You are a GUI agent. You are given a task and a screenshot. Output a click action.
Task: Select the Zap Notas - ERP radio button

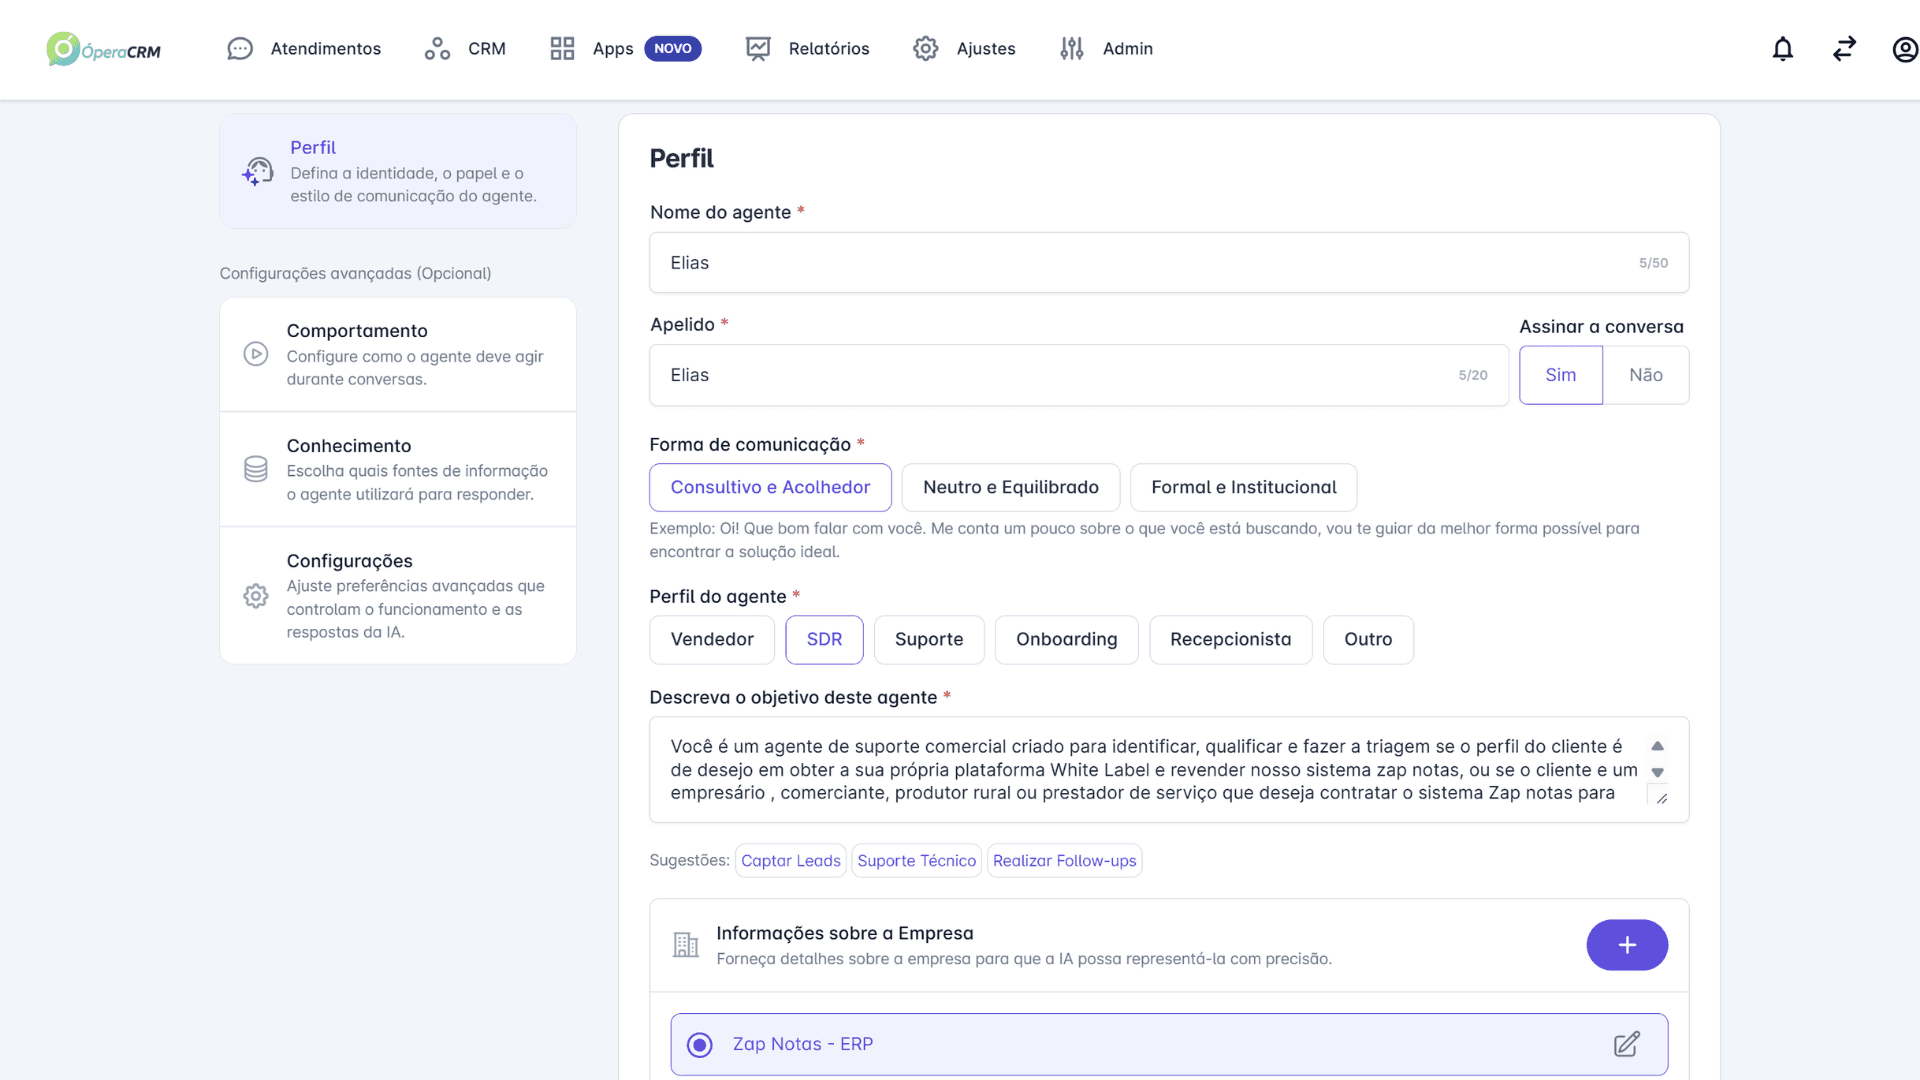[700, 1045]
